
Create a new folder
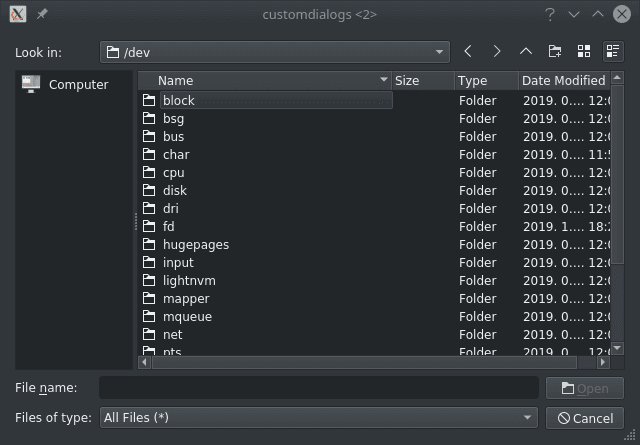pyautogui.click(x=555, y=52)
